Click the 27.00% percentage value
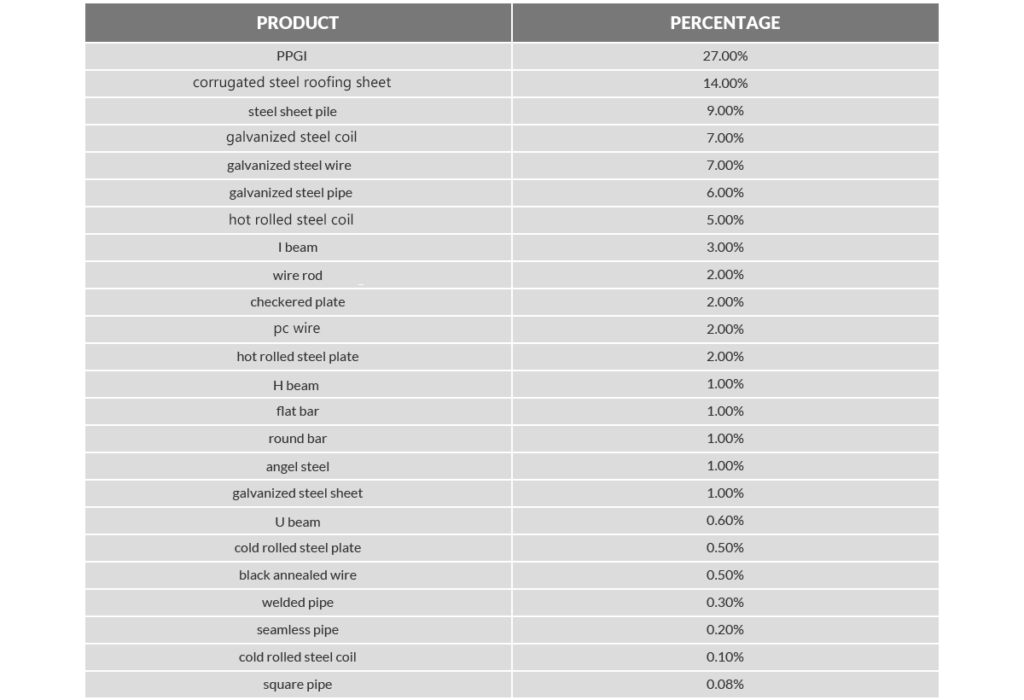 (724, 56)
